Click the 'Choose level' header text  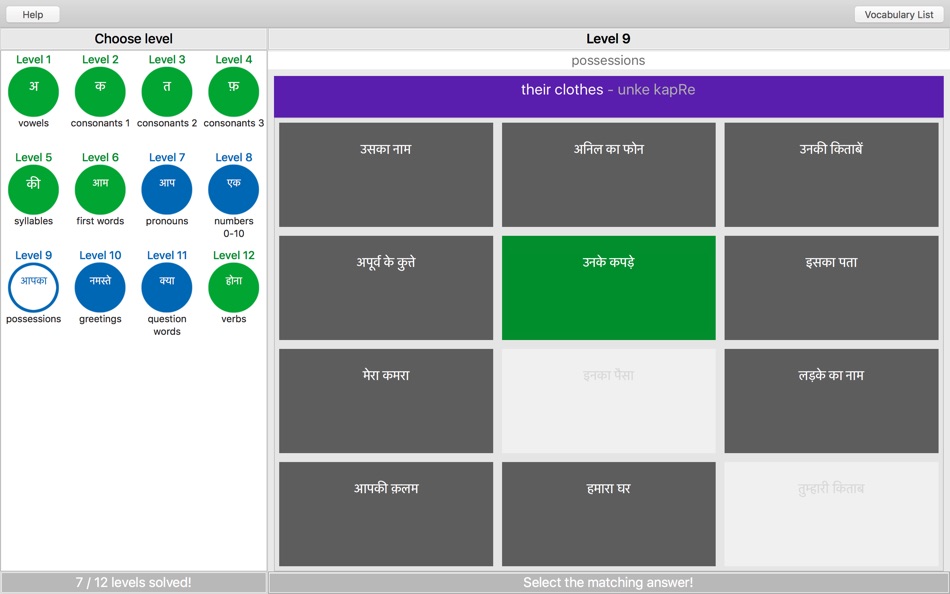pyautogui.click(x=133, y=39)
